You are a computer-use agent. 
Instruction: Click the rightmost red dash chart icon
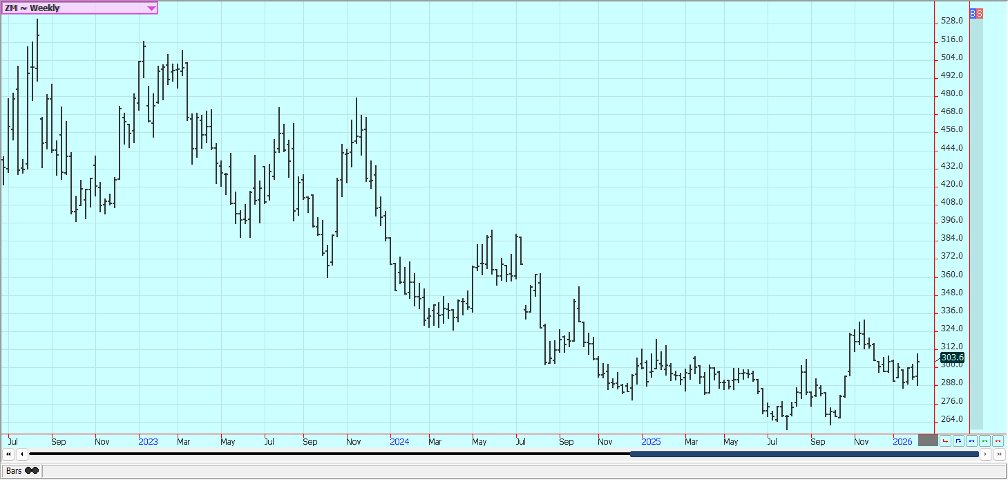coord(997,440)
